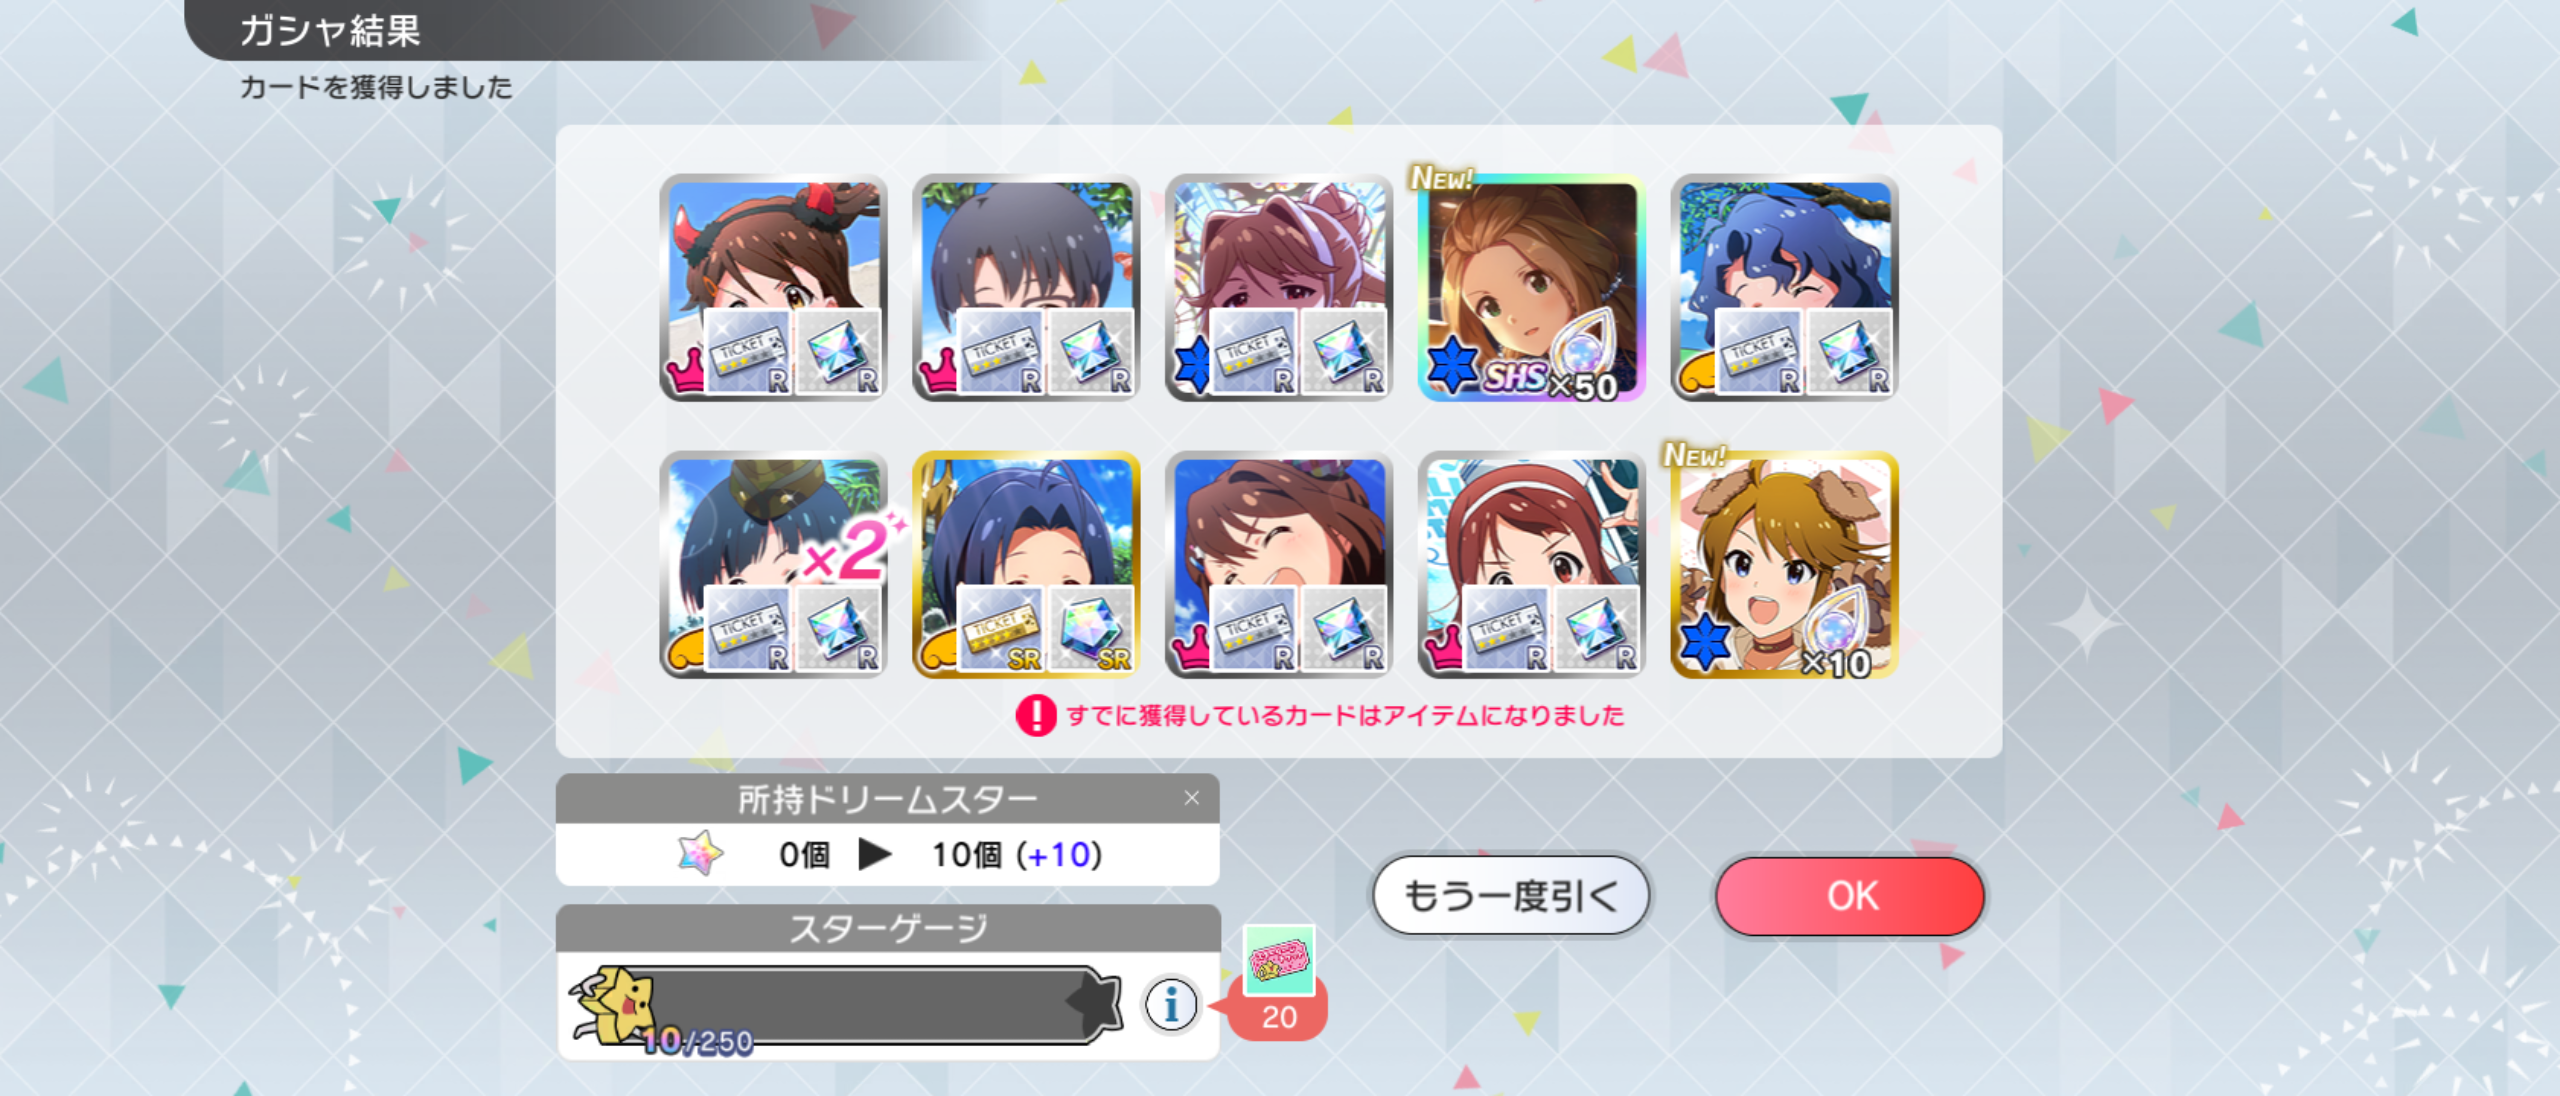2560x1096 pixels.
Task: Click もう一度引く to draw again
Action: 1511,896
